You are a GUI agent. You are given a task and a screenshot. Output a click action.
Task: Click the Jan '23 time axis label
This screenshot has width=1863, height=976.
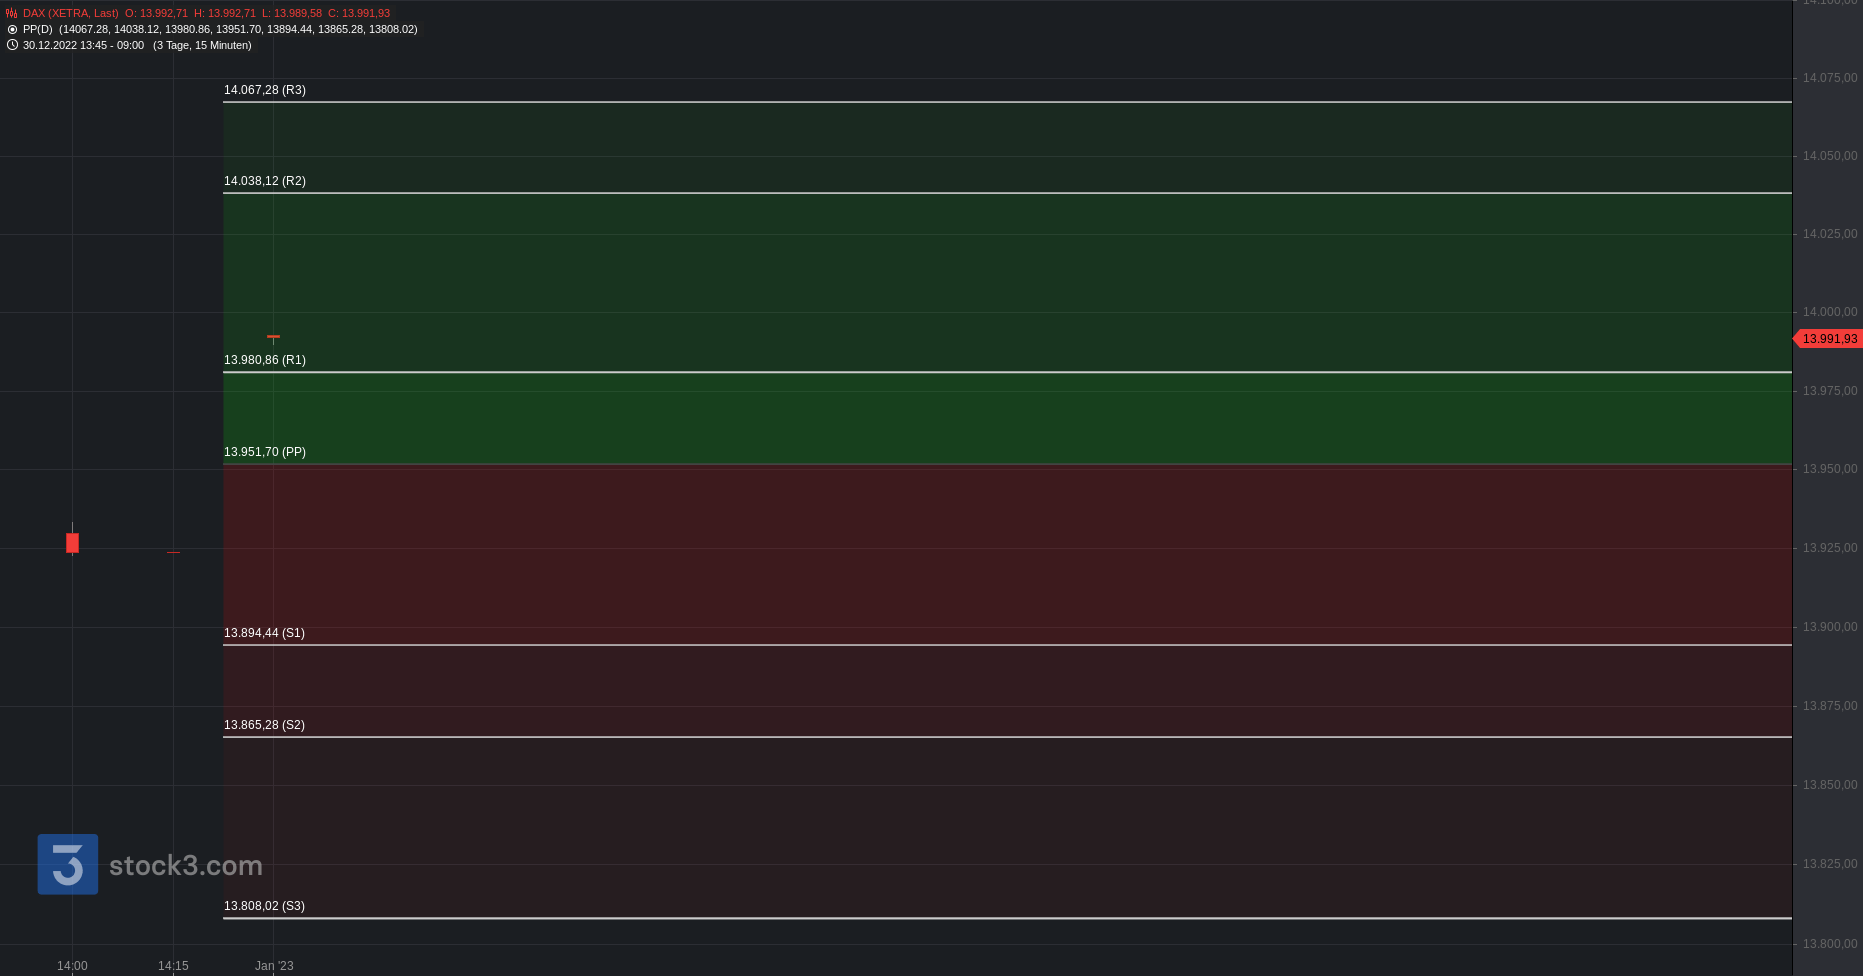[274, 966]
